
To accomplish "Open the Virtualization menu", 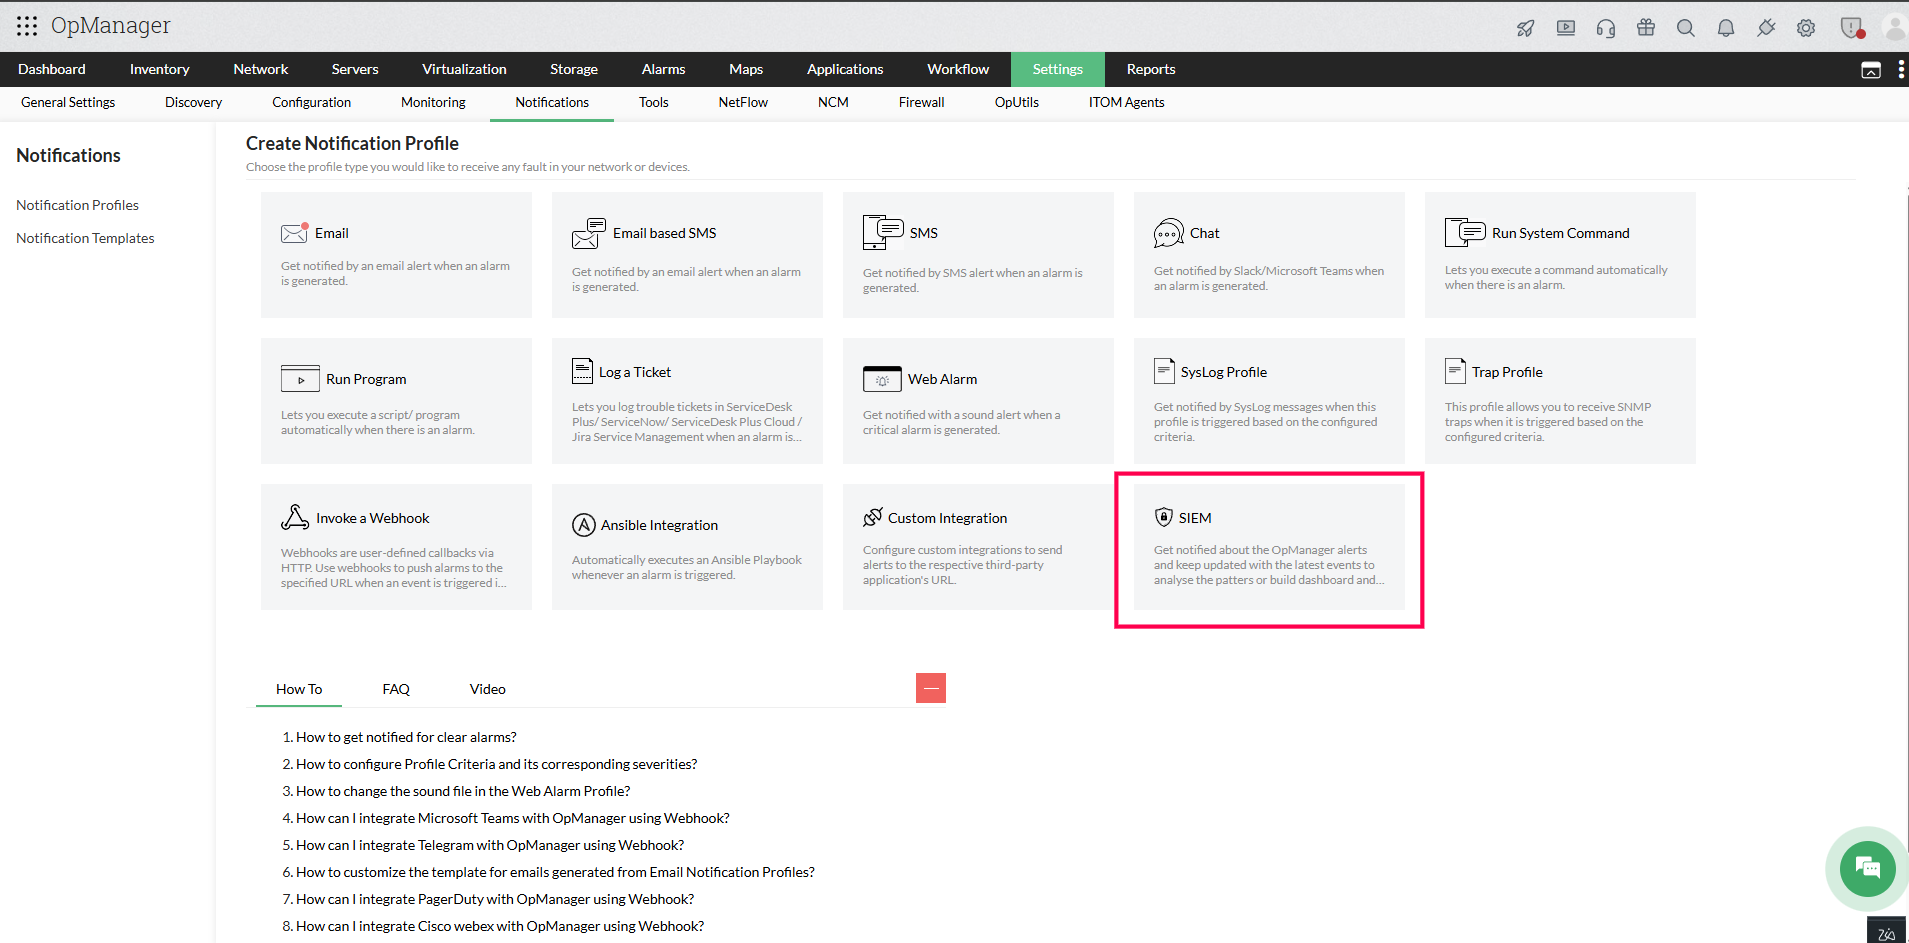I will coord(464,69).
